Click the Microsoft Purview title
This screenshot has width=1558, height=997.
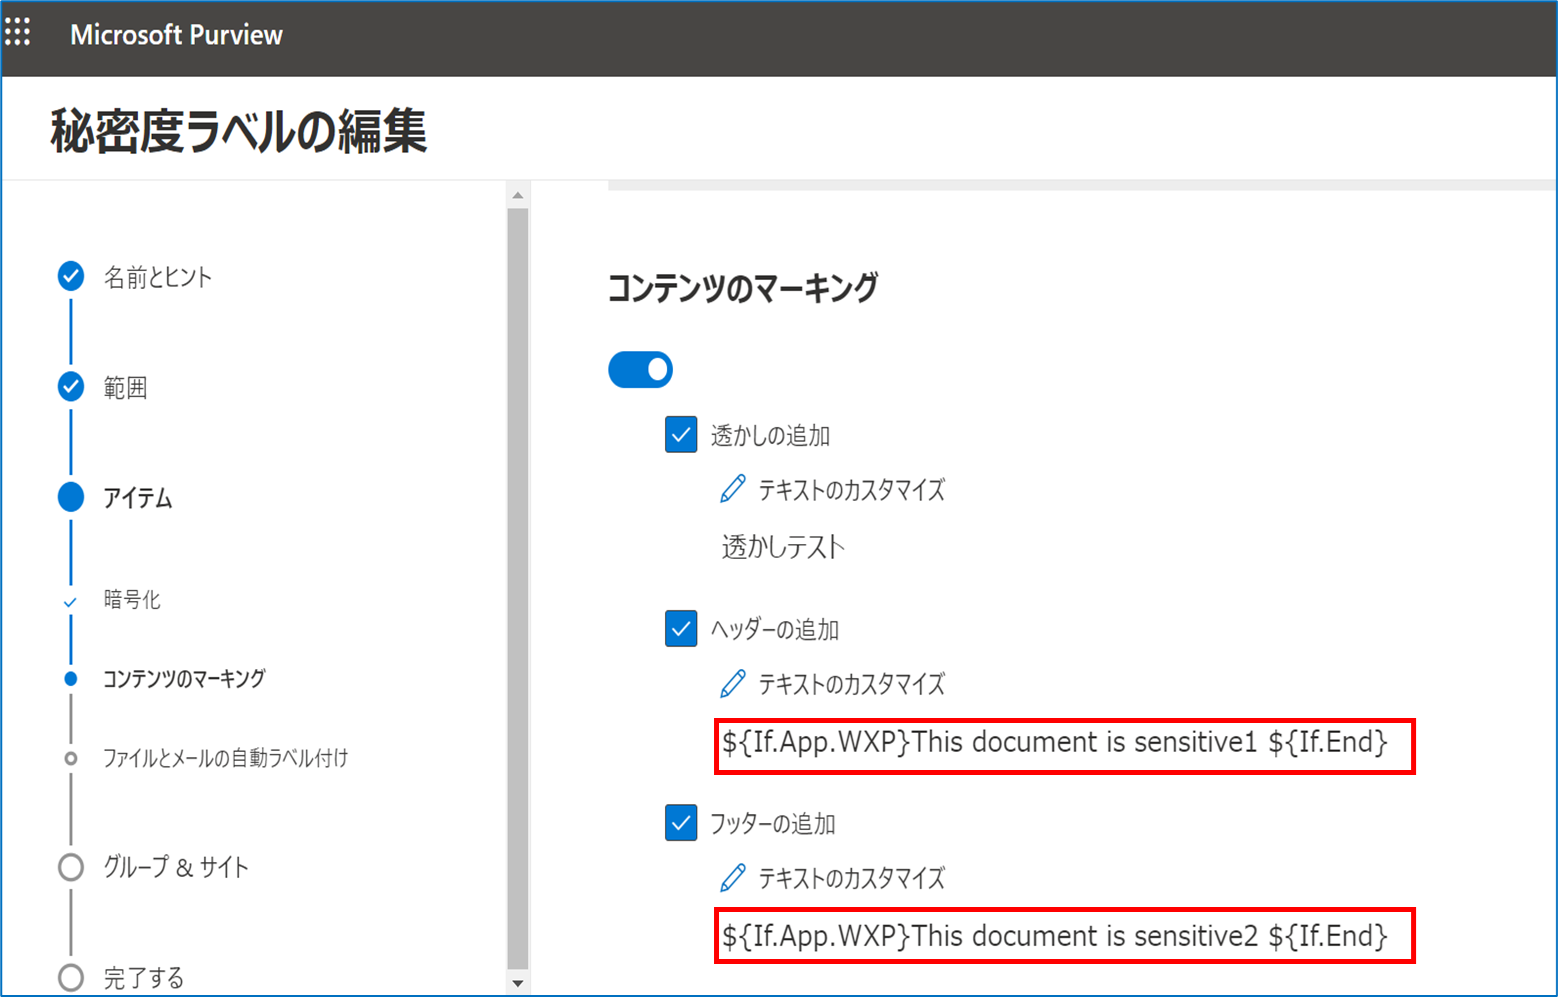[176, 35]
